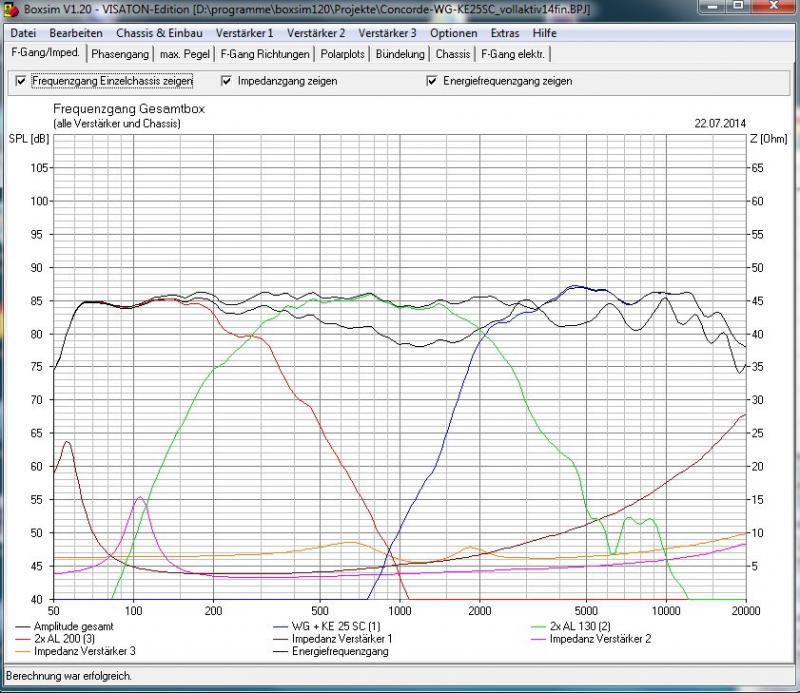The width and height of the screenshot is (800, 693).
Task: Toggle 'Frequenzgang Einzelchassis zeigen' checkbox
Action: click(22, 81)
